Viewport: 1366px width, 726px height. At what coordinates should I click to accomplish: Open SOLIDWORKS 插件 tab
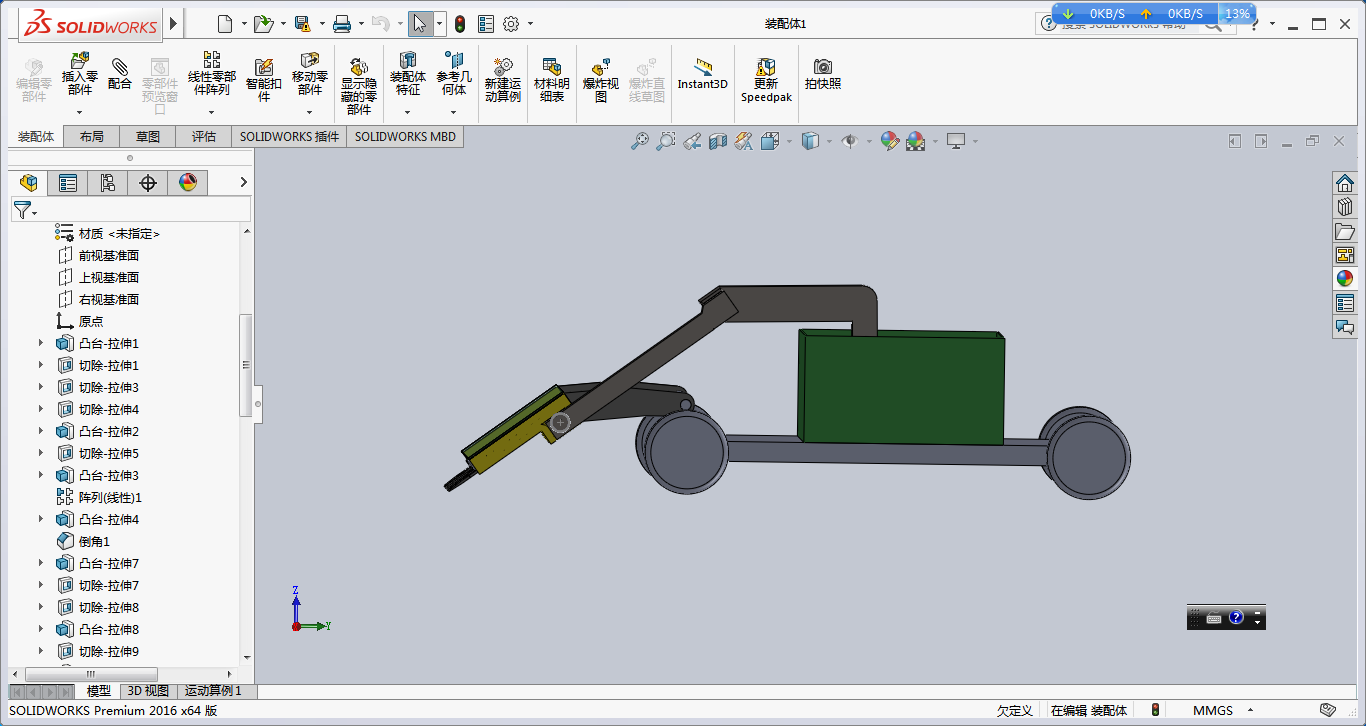(289, 137)
